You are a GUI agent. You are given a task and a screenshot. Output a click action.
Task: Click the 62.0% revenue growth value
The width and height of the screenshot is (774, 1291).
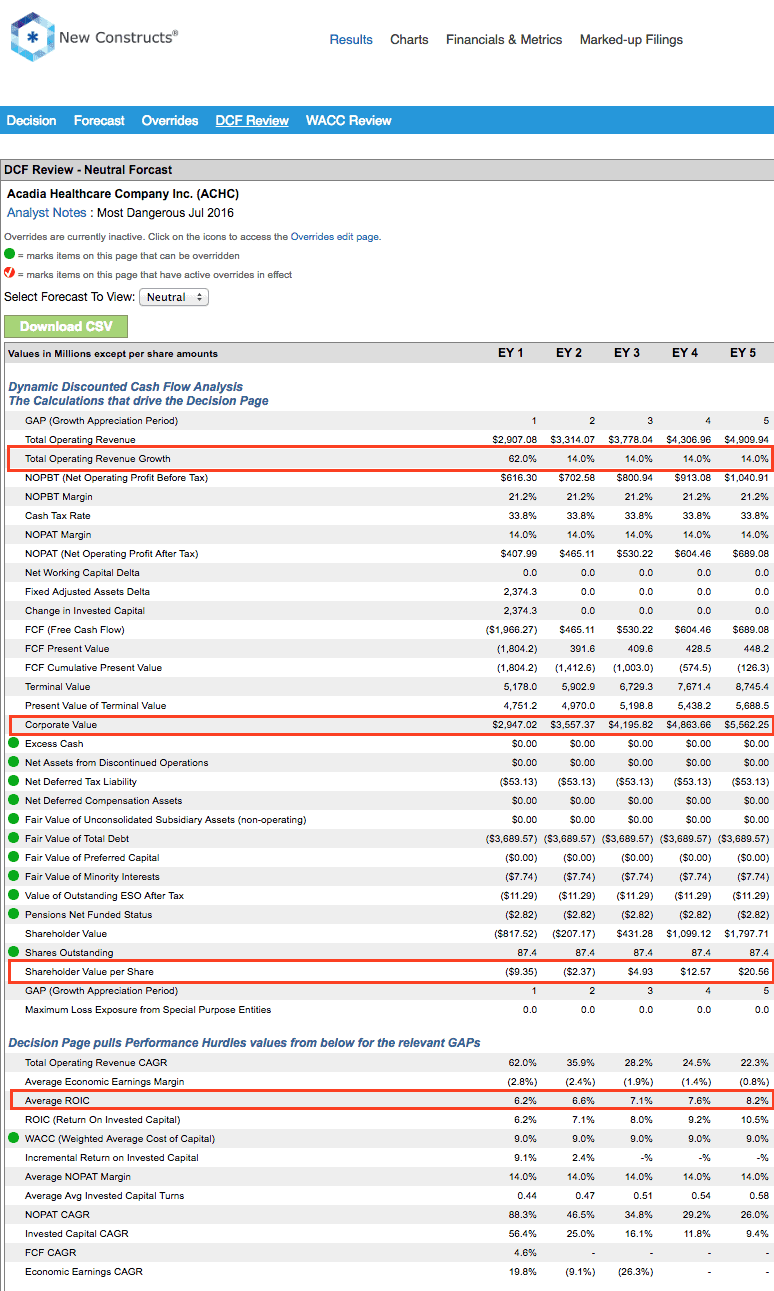pyautogui.click(x=523, y=459)
